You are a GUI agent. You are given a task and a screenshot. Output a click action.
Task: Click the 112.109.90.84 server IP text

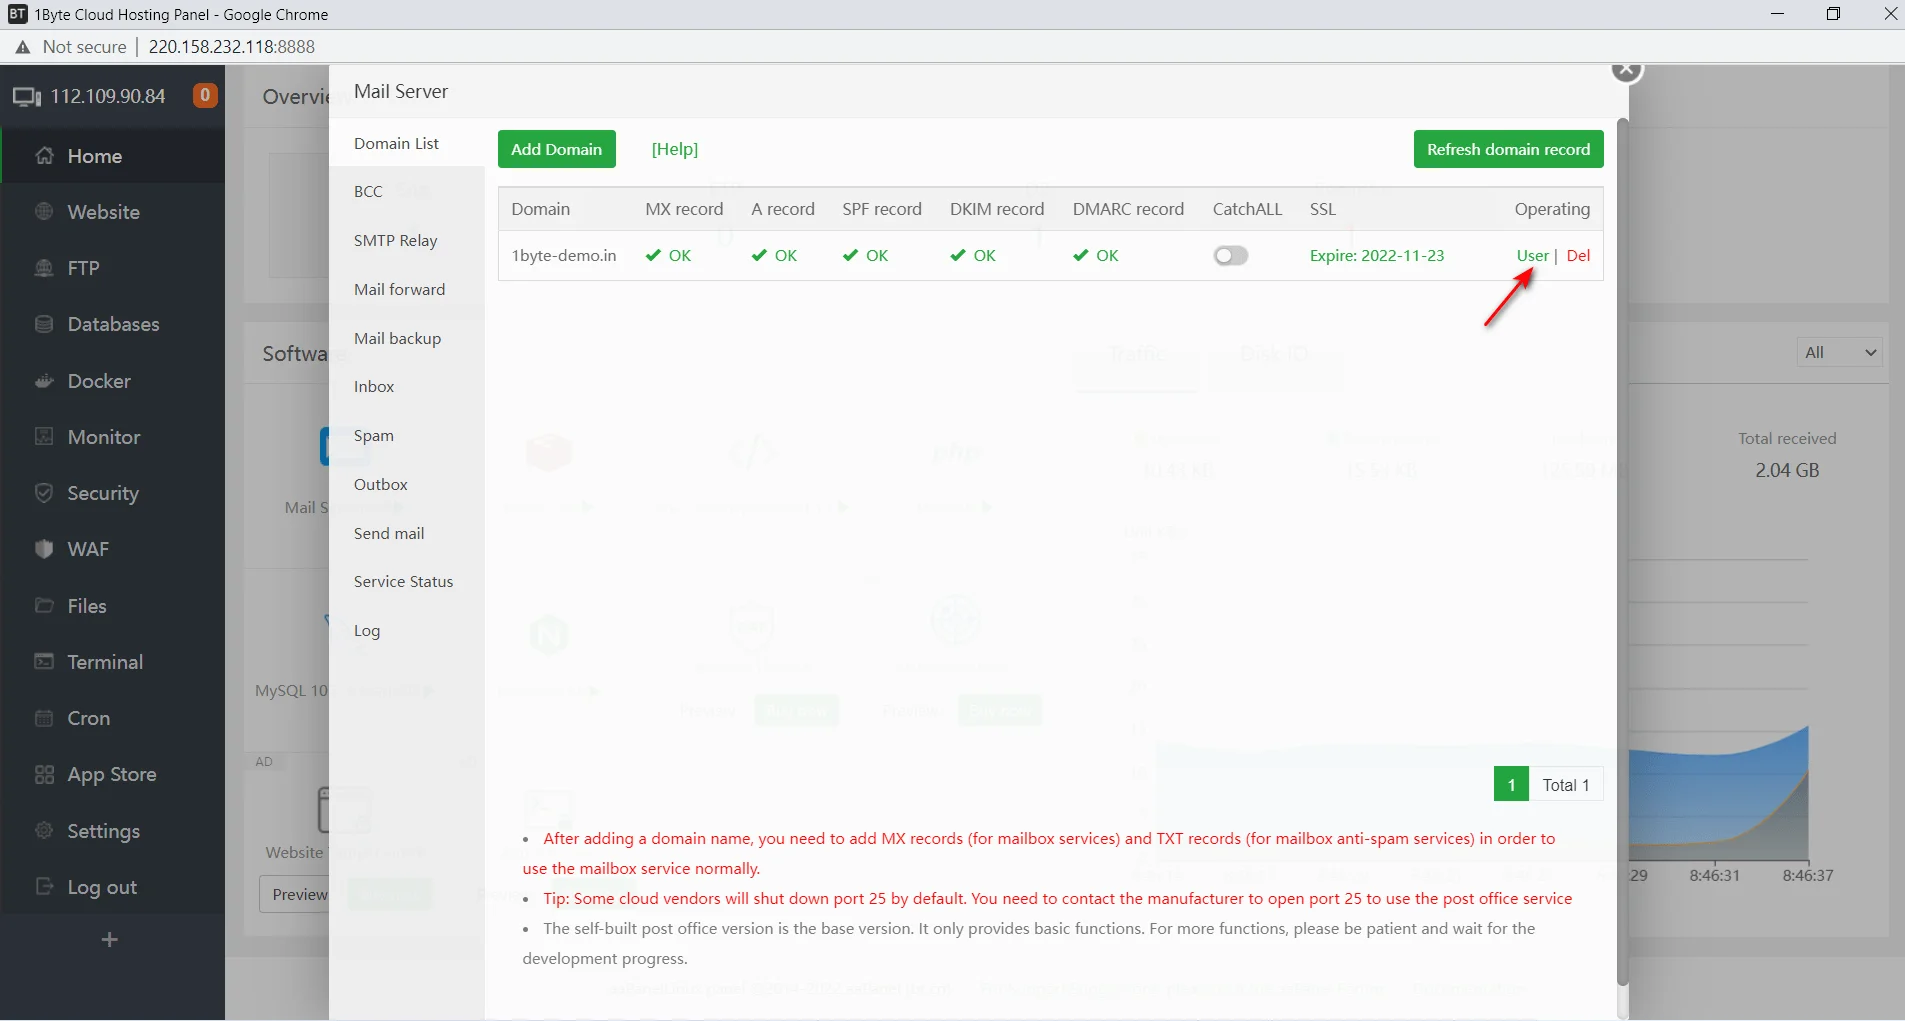pyautogui.click(x=108, y=96)
